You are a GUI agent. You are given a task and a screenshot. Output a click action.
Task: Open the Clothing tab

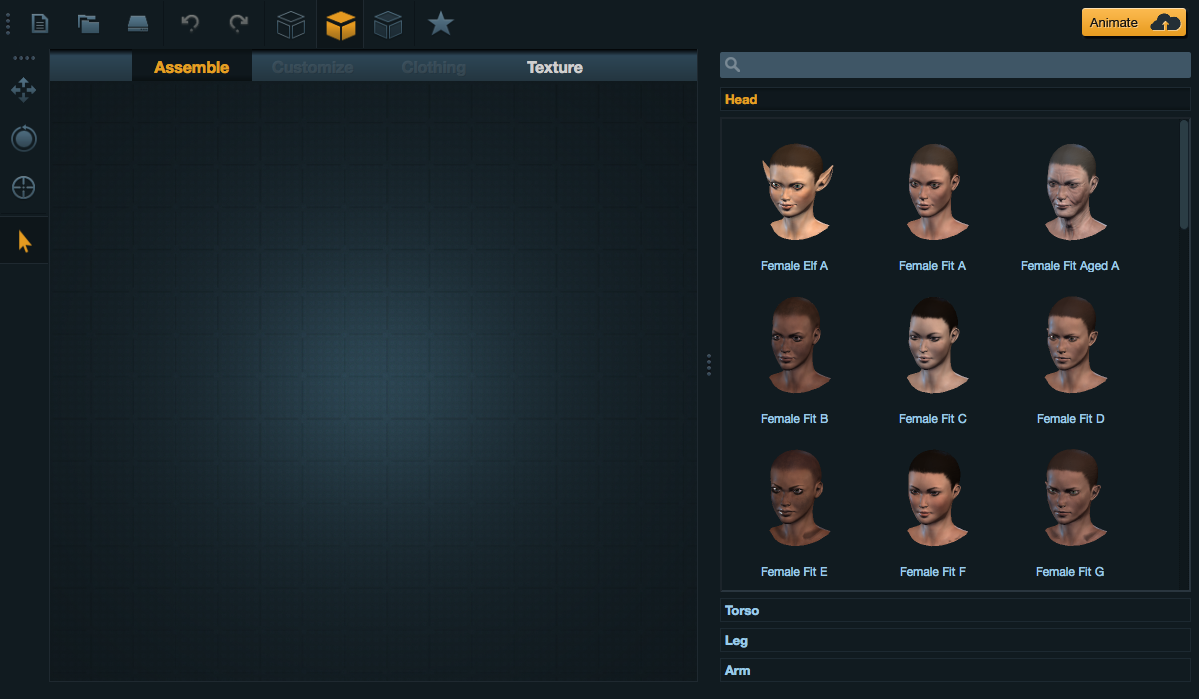click(434, 67)
